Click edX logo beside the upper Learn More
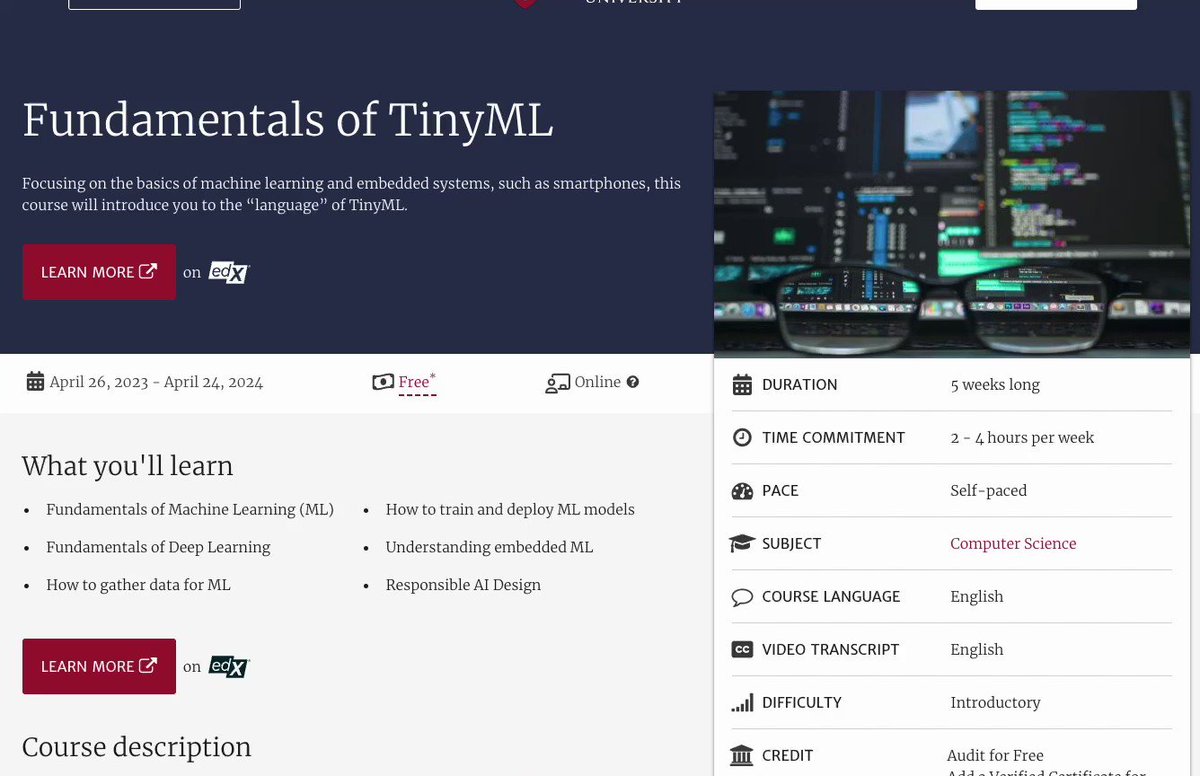 pos(228,272)
